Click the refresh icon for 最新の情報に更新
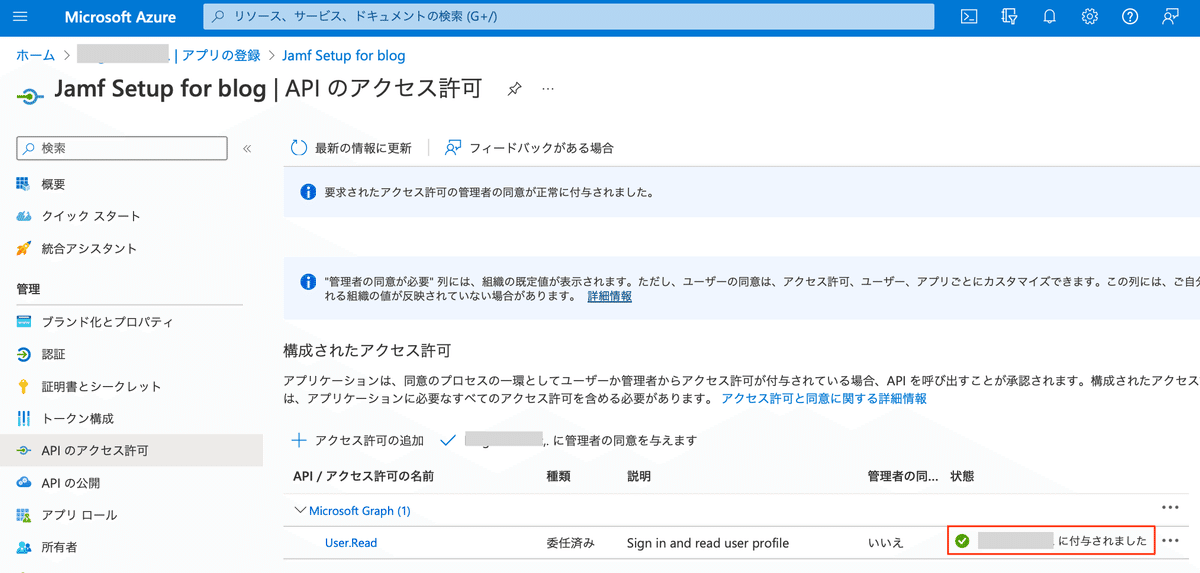Viewport: 1200px width, 573px height. [x=299, y=148]
